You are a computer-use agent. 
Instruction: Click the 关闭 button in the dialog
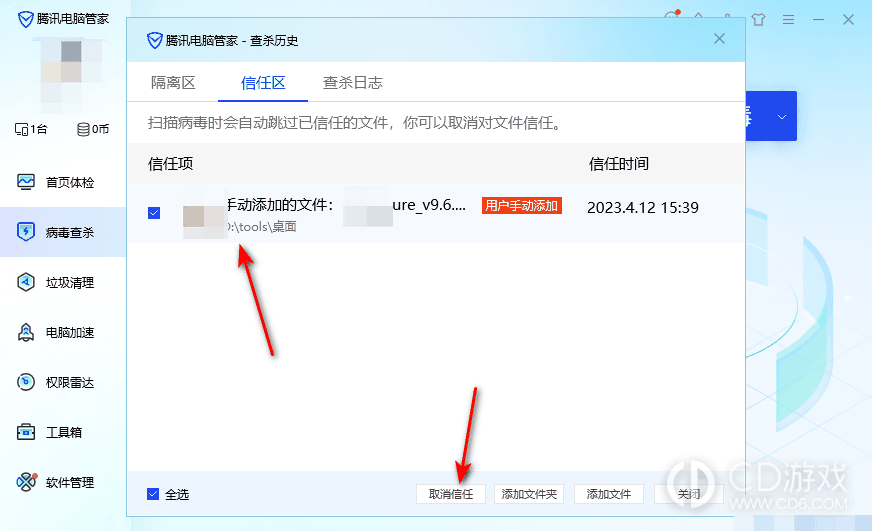pos(688,494)
